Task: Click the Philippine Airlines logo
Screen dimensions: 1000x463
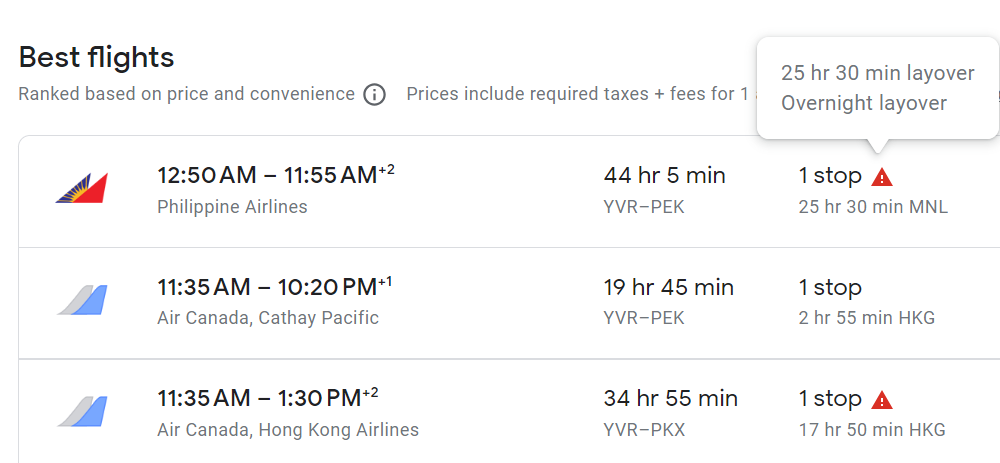Action: [x=81, y=188]
